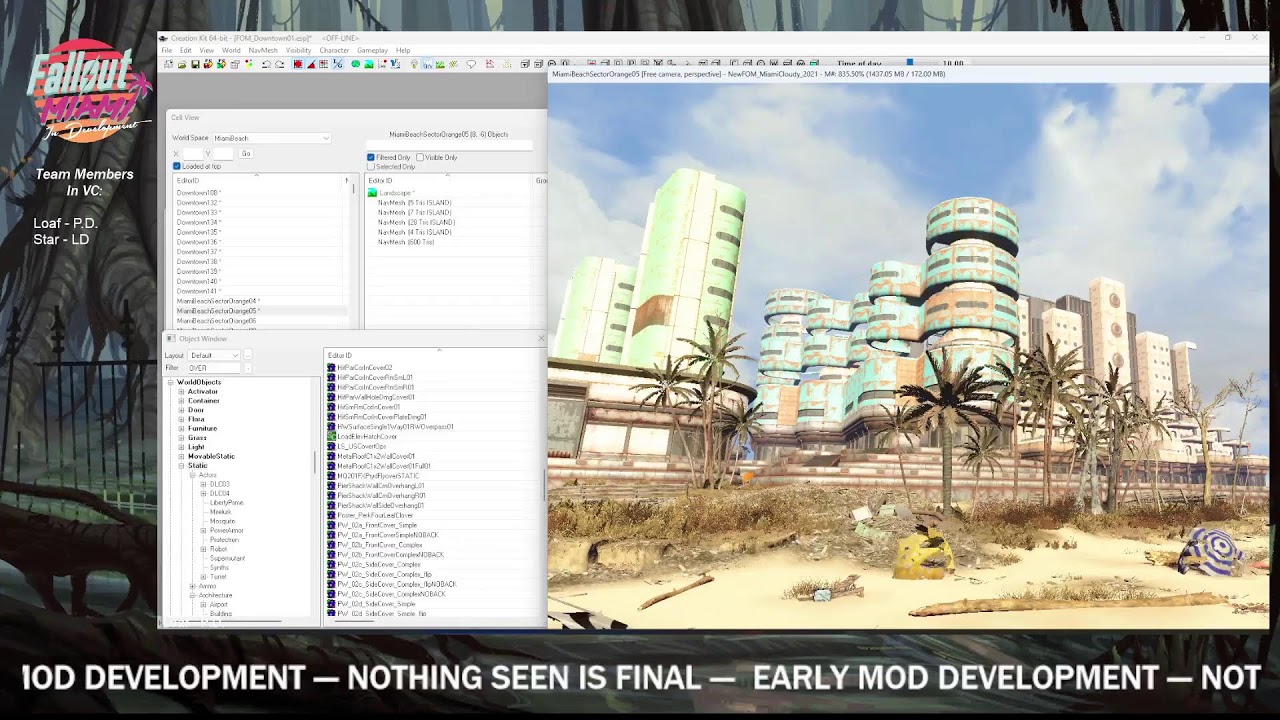The width and height of the screenshot is (1280, 720).
Task: Select NavMesh (600 Tris) entry
Action: pyautogui.click(x=406, y=242)
